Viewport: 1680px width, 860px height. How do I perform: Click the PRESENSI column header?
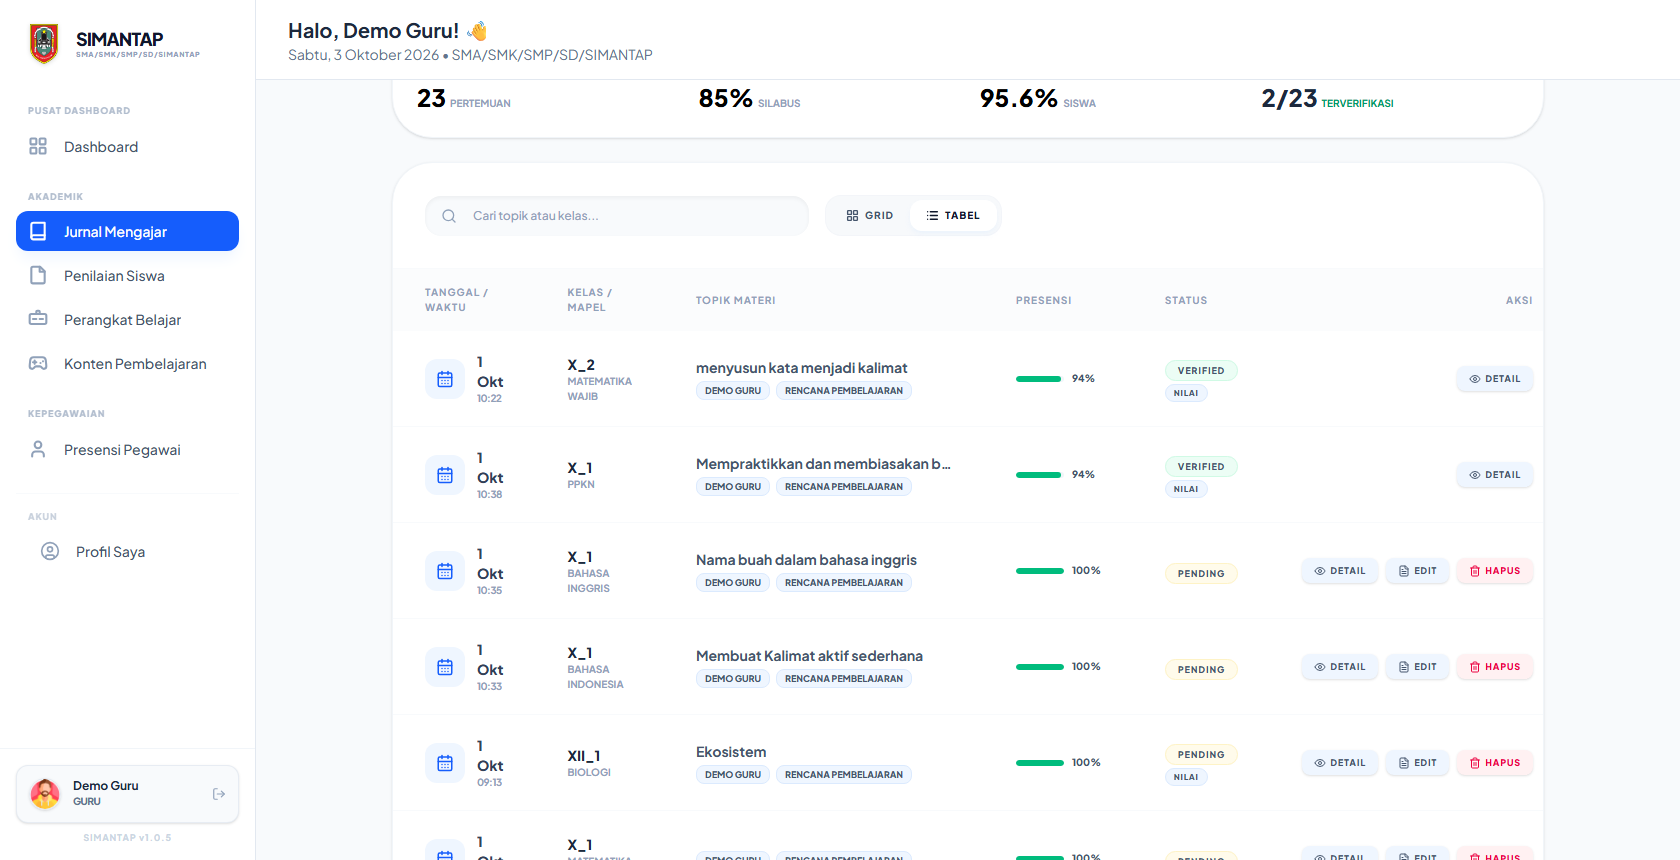click(x=1044, y=300)
